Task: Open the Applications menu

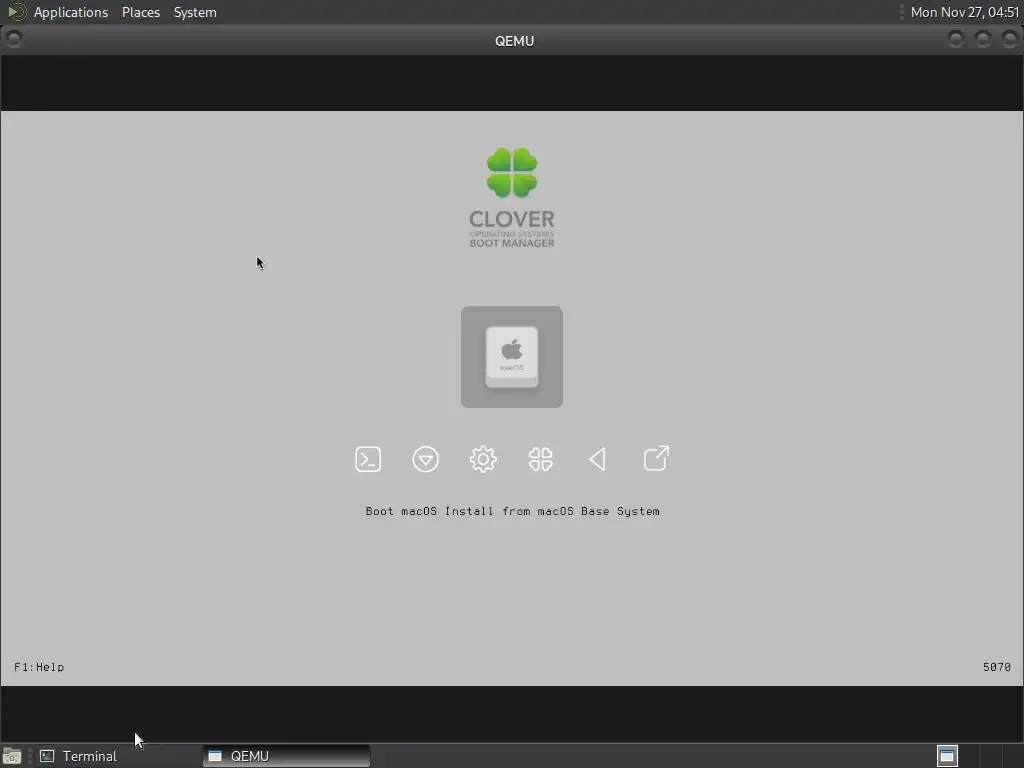Action: 71,12
